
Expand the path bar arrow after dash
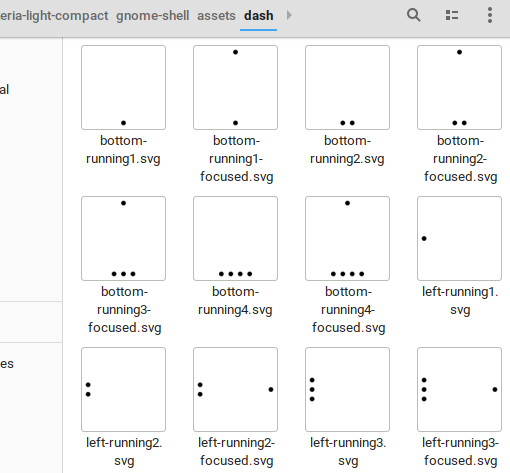pos(289,15)
